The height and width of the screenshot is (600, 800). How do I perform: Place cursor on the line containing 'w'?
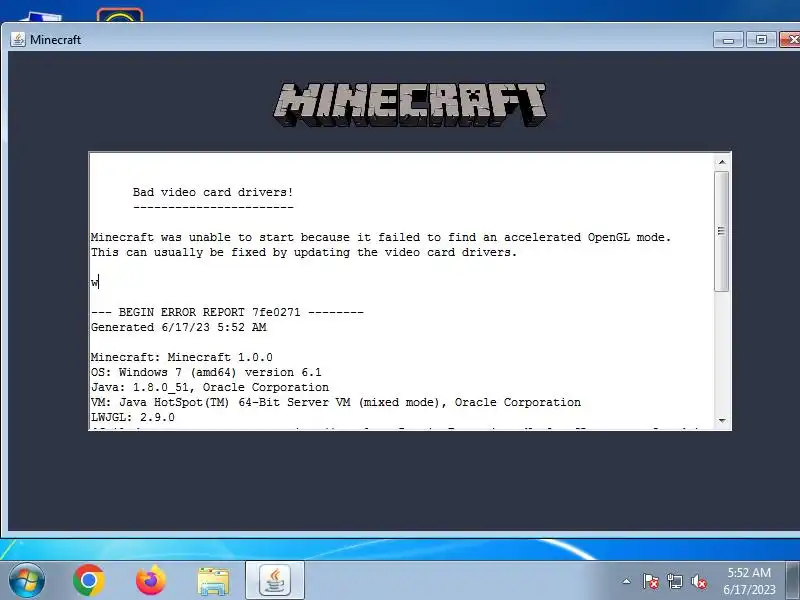pyautogui.click(x=95, y=282)
